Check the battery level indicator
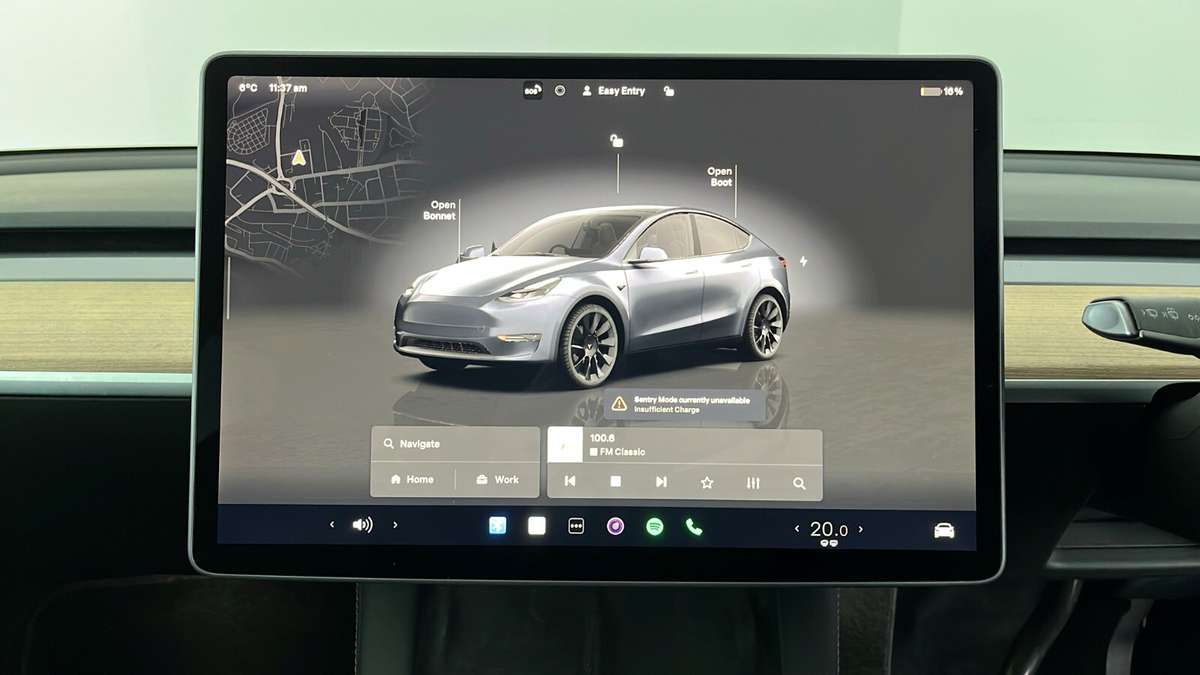 (941, 91)
